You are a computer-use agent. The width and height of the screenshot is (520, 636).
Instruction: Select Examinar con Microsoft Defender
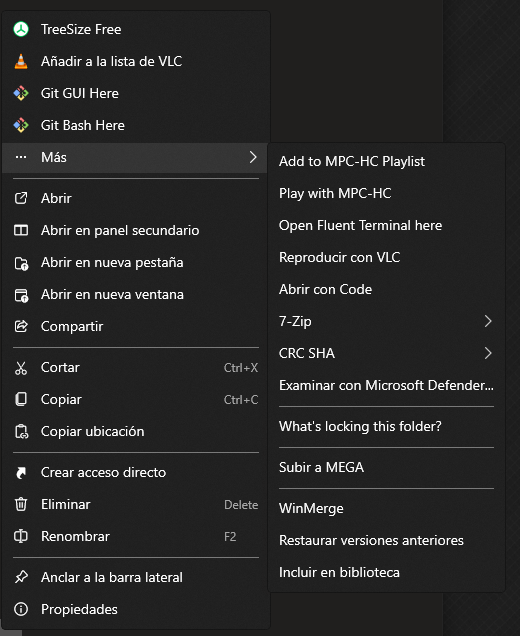(x=386, y=385)
